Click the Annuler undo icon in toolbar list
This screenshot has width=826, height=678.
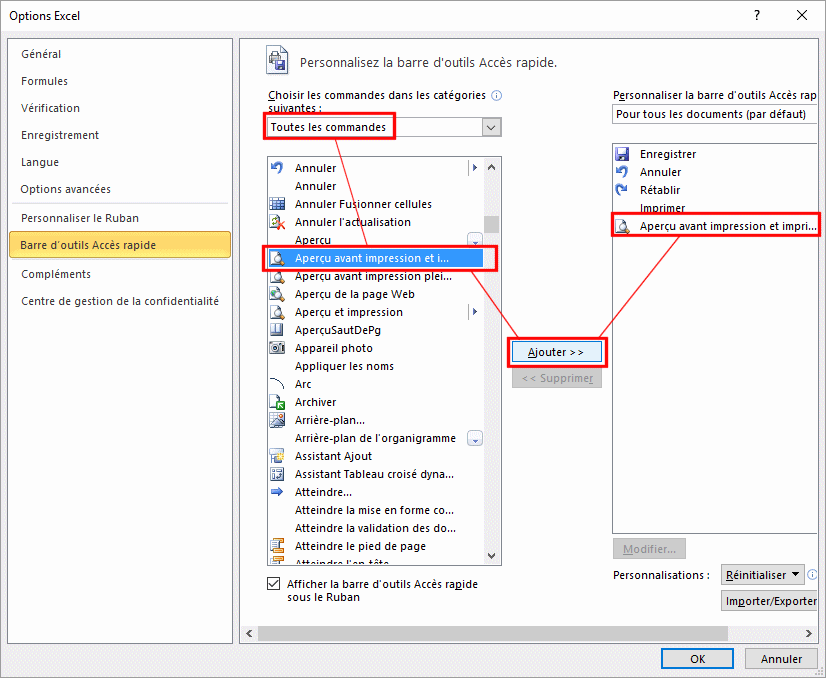tap(622, 172)
